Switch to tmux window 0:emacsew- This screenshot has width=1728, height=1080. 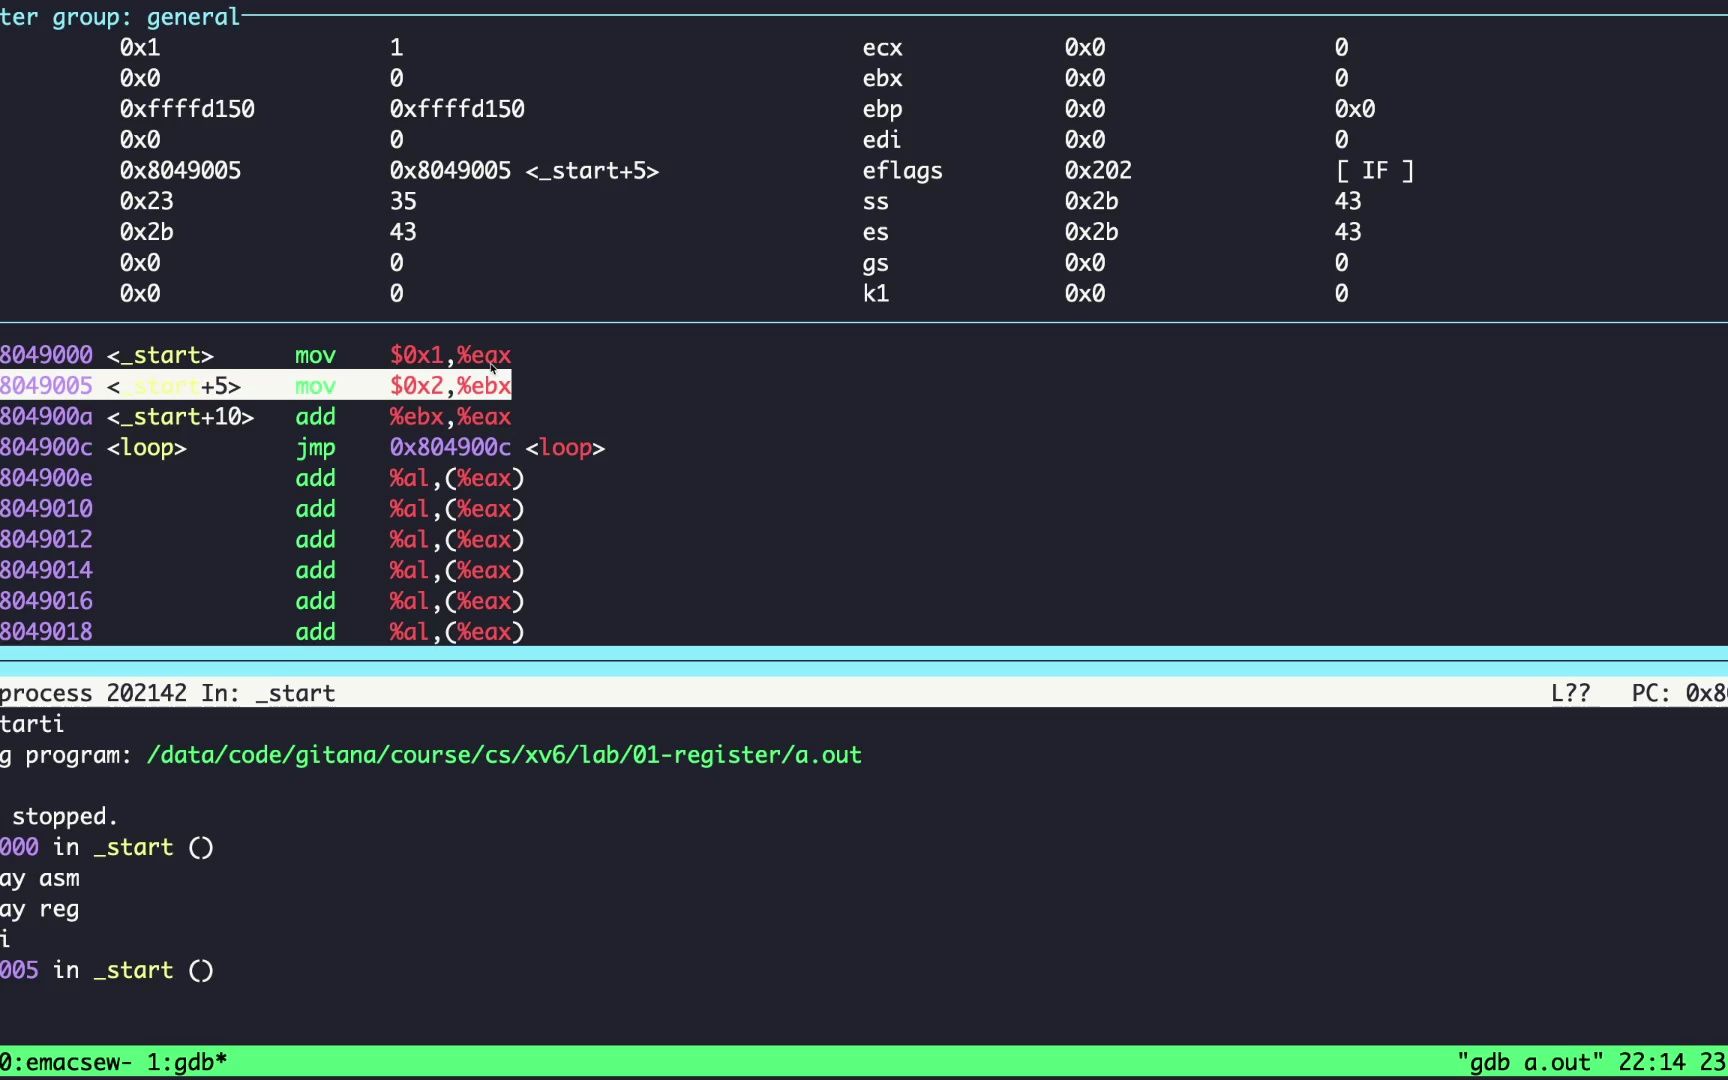coord(66,1062)
